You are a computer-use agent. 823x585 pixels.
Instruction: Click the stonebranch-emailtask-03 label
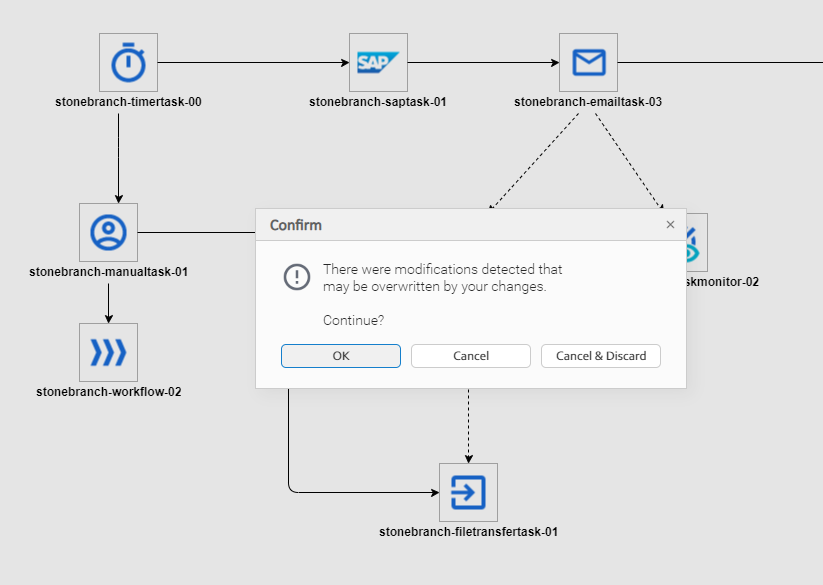[x=588, y=102]
